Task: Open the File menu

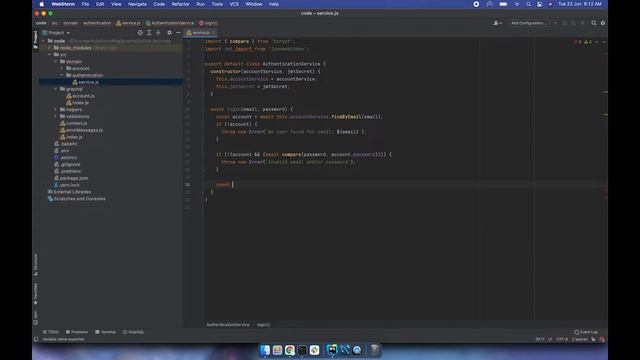Action: pyautogui.click(x=85, y=4)
